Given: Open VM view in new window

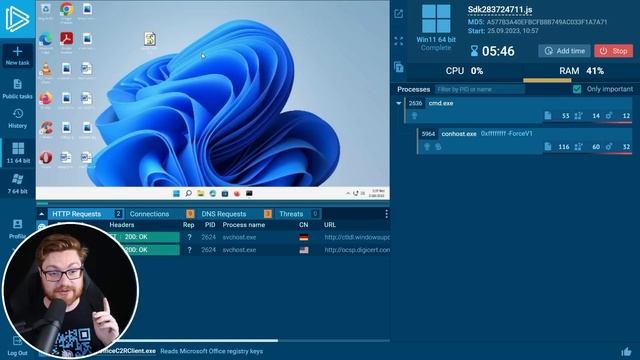Looking at the screenshot, I should click(399, 14).
